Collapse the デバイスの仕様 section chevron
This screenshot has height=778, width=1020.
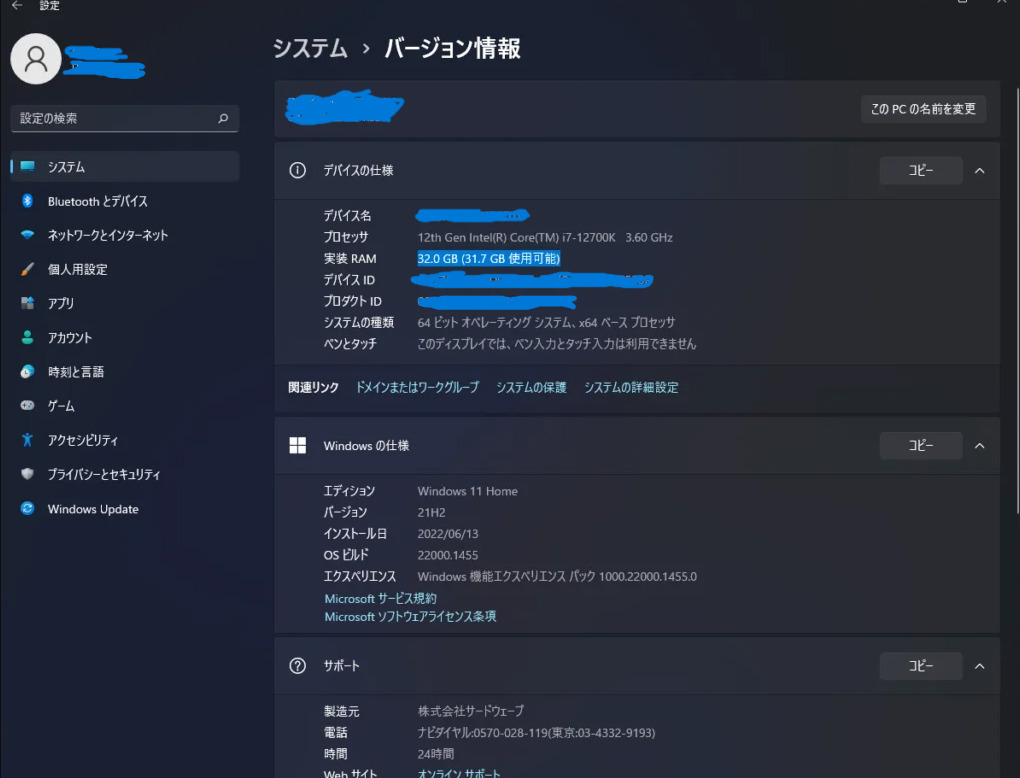click(980, 170)
